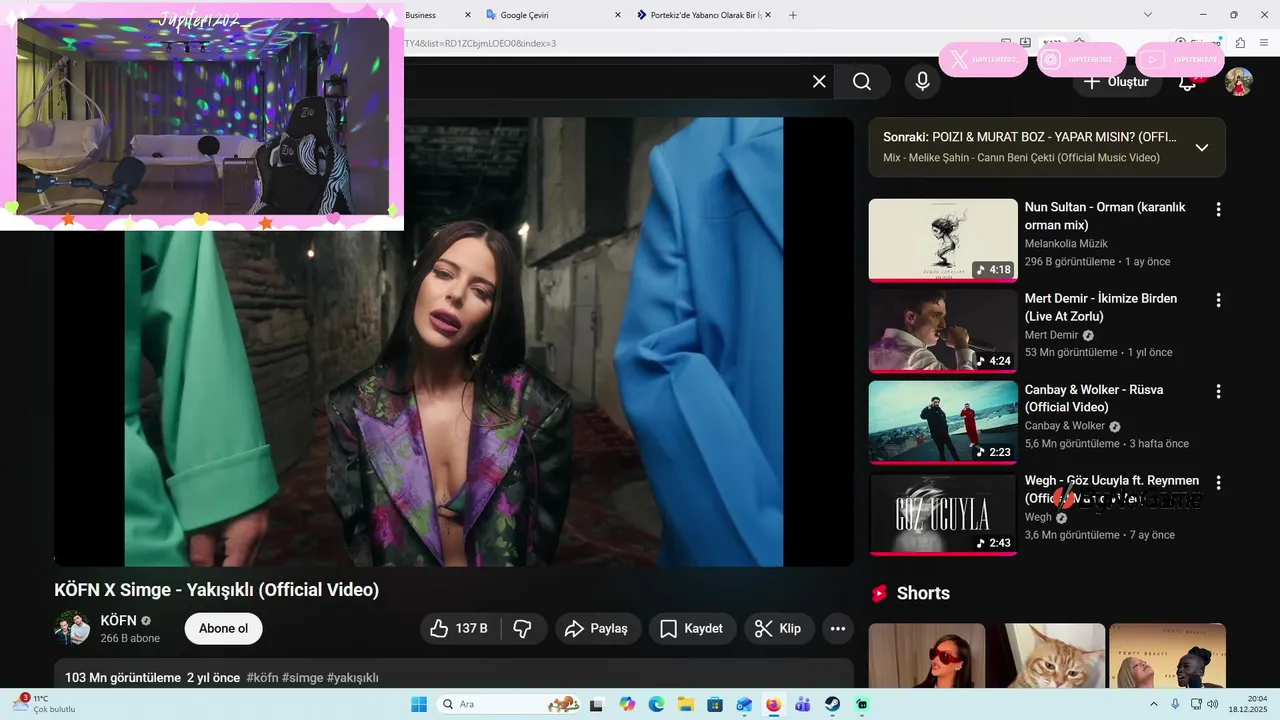This screenshot has height=720, width=1280.
Task: Save the video using Kaydet
Action: coord(692,629)
